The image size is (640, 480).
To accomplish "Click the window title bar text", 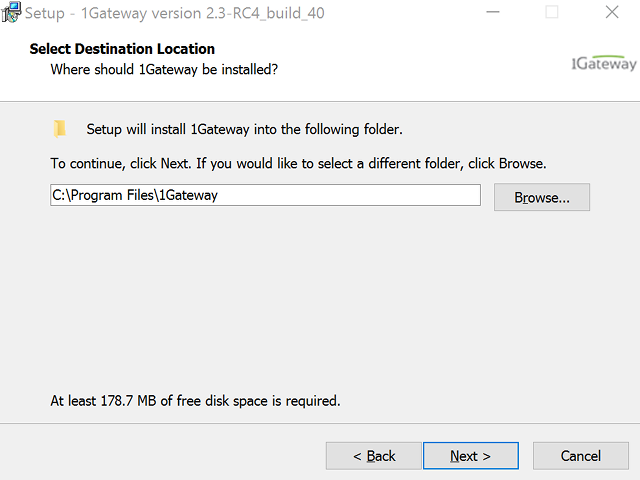I will coord(175,13).
